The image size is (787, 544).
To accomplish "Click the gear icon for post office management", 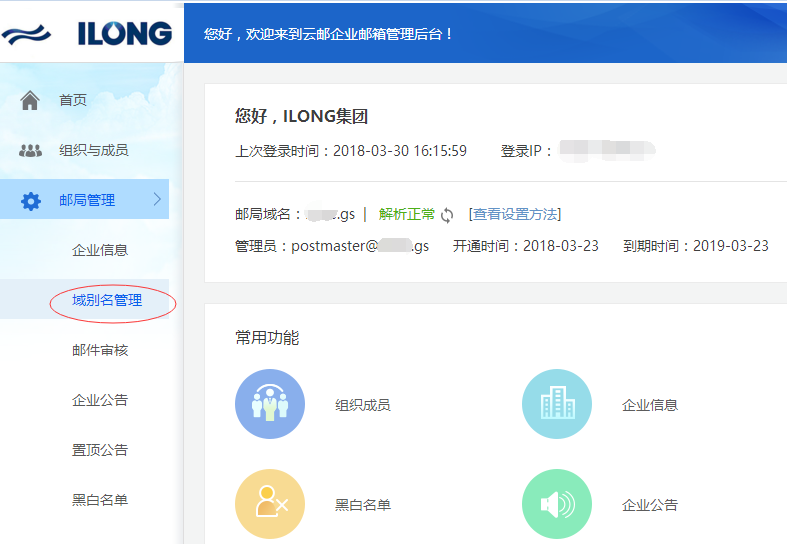I will pyautogui.click(x=31, y=201).
